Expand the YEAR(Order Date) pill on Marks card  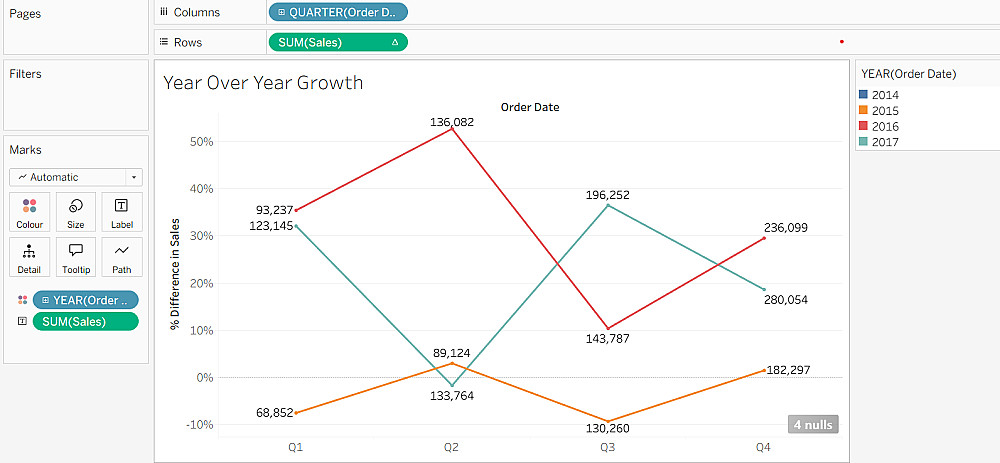(x=45, y=300)
